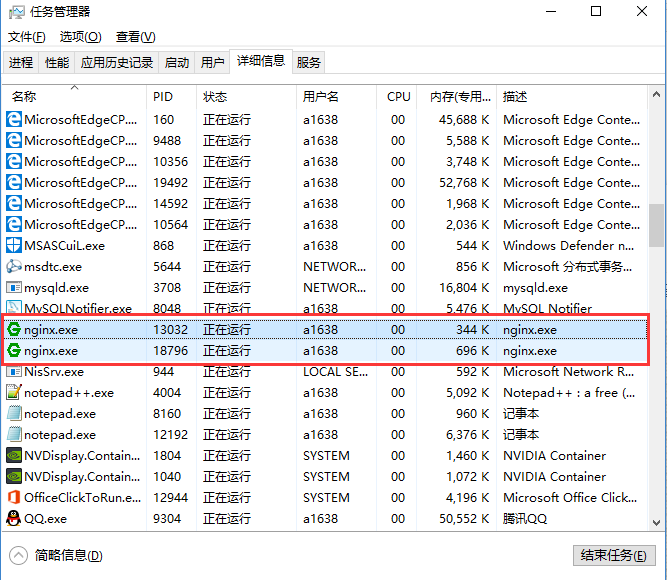Viewport: 667px width, 580px height.
Task: Select the OfficeClickToRun.e... process name
Action: coord(83,497)
